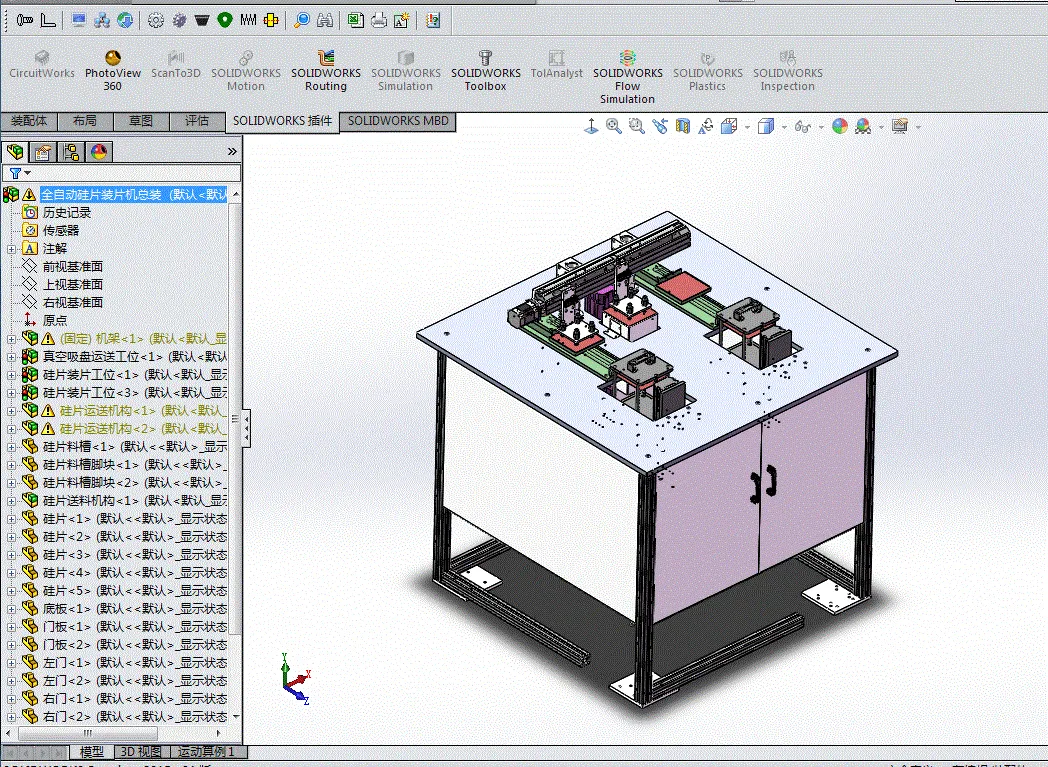Click the Section View icon
The height and width of the screenshot is (767, 1048).
(x=682, y=126)
